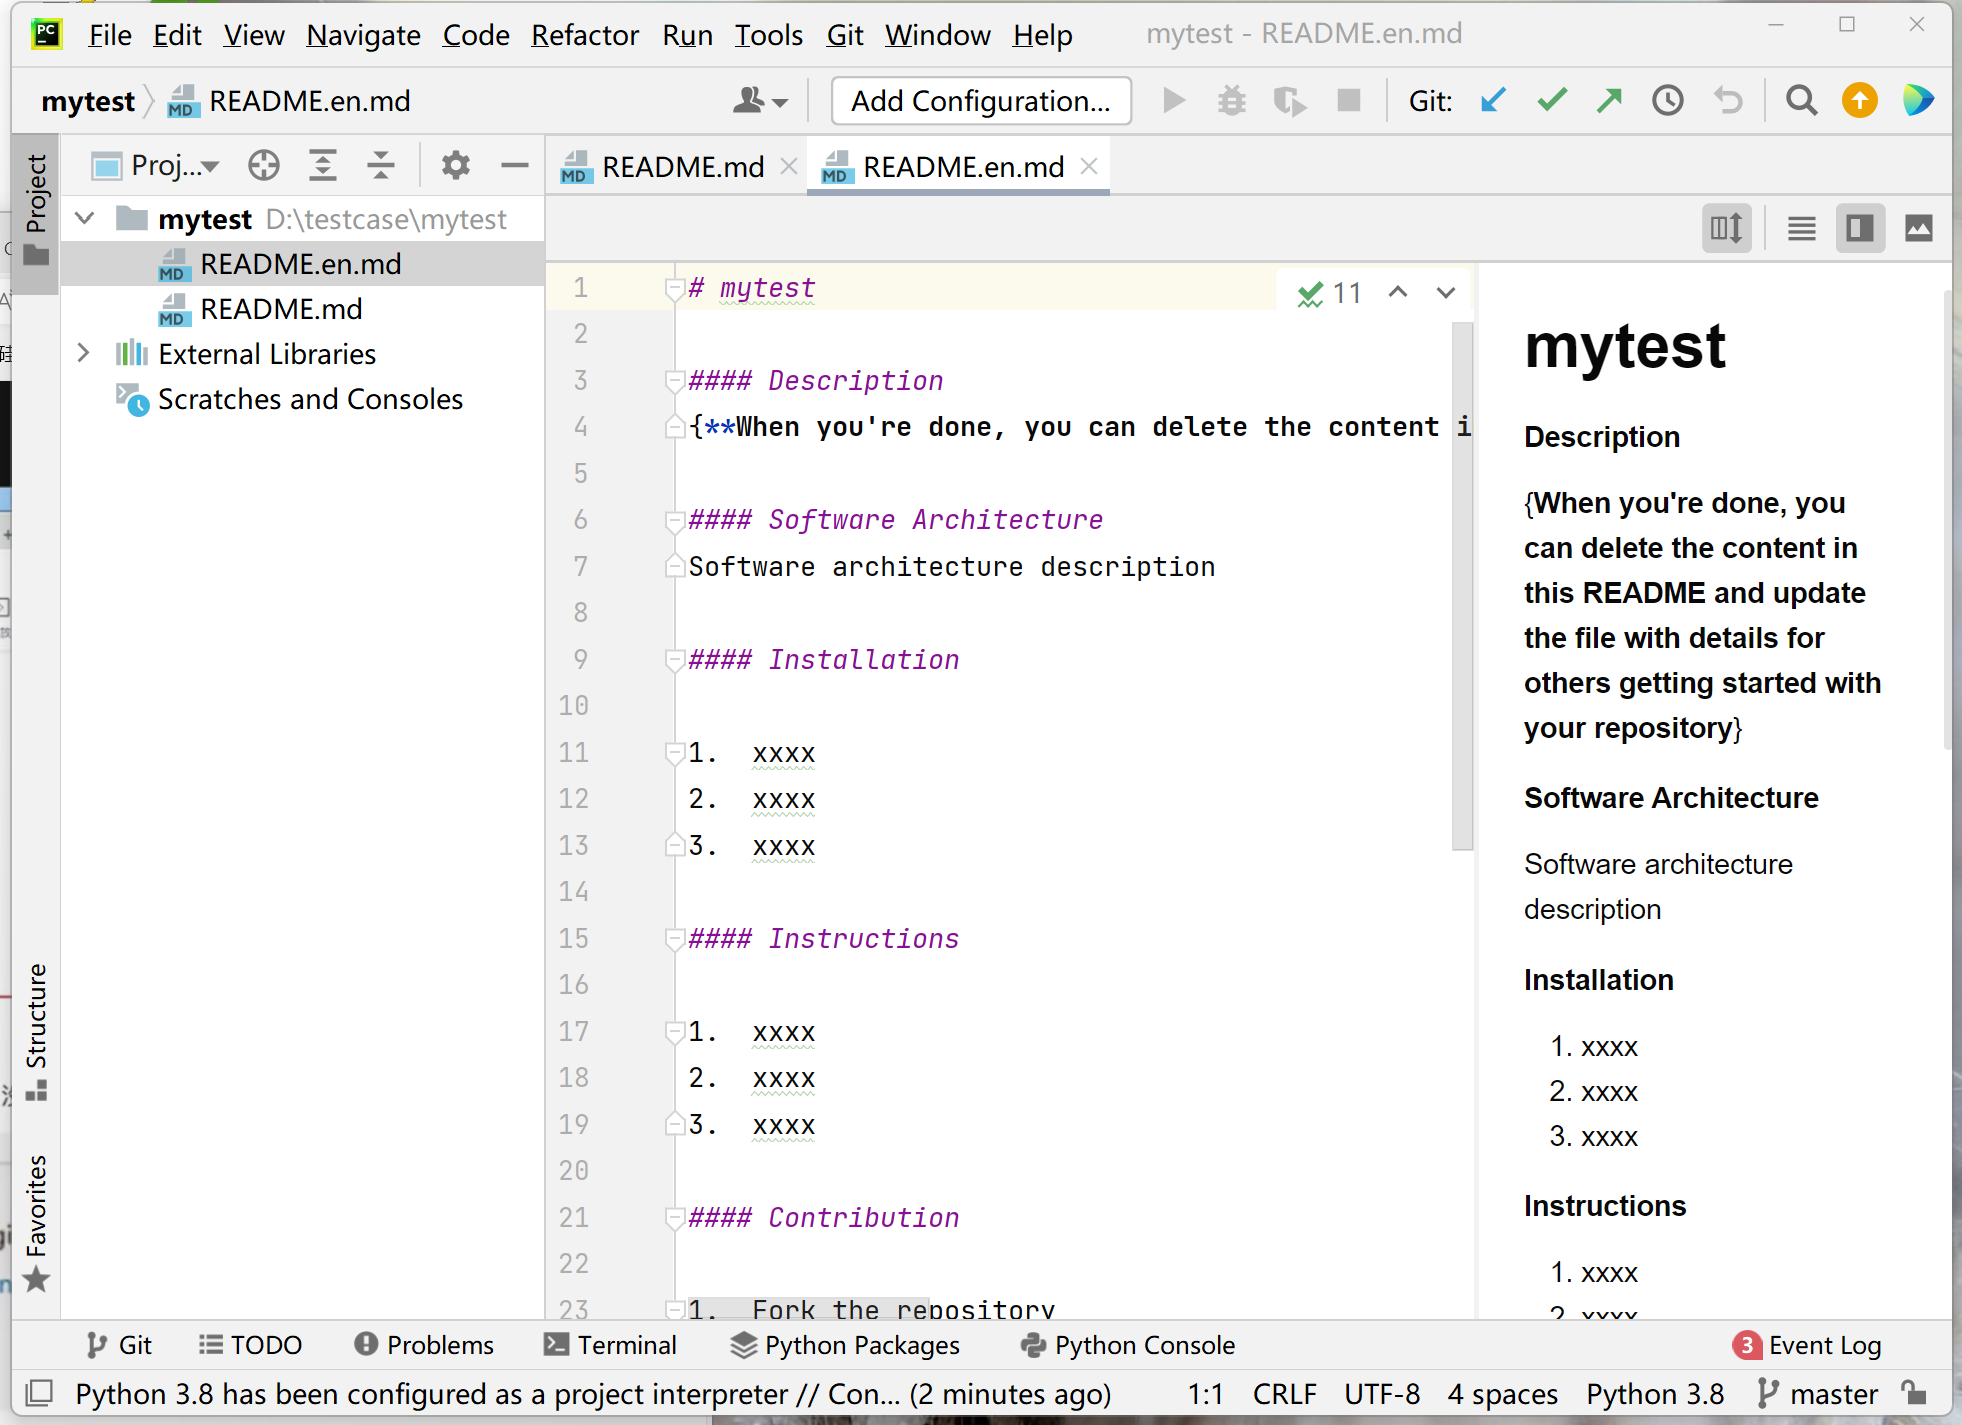Go to next highlighted problem arrow

[1446, 292]
